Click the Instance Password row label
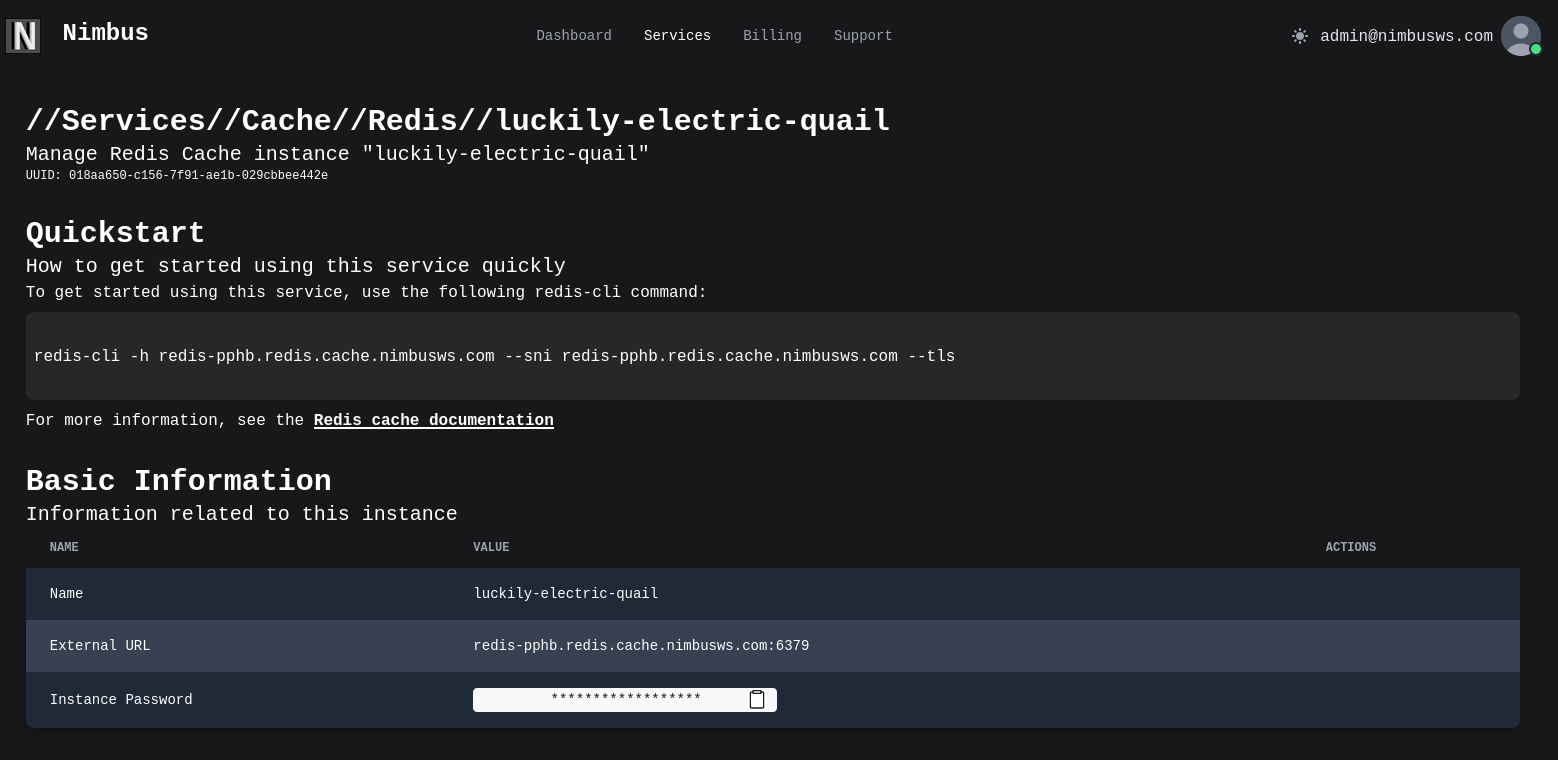Screen dimensions: 1558x760 coord(121,700)
